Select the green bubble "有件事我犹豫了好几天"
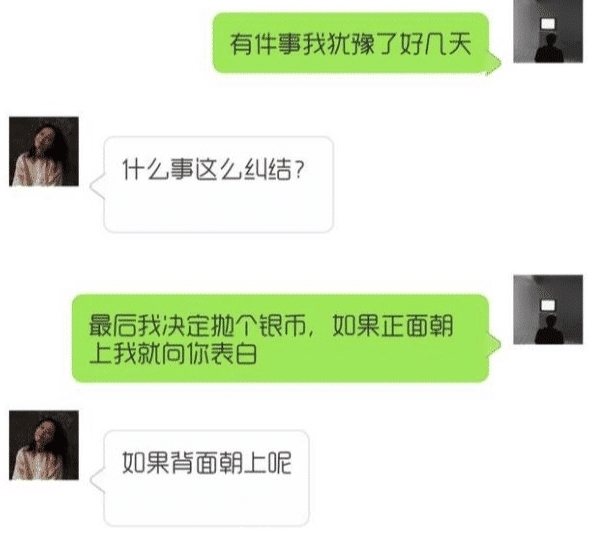 pos(351,43)
